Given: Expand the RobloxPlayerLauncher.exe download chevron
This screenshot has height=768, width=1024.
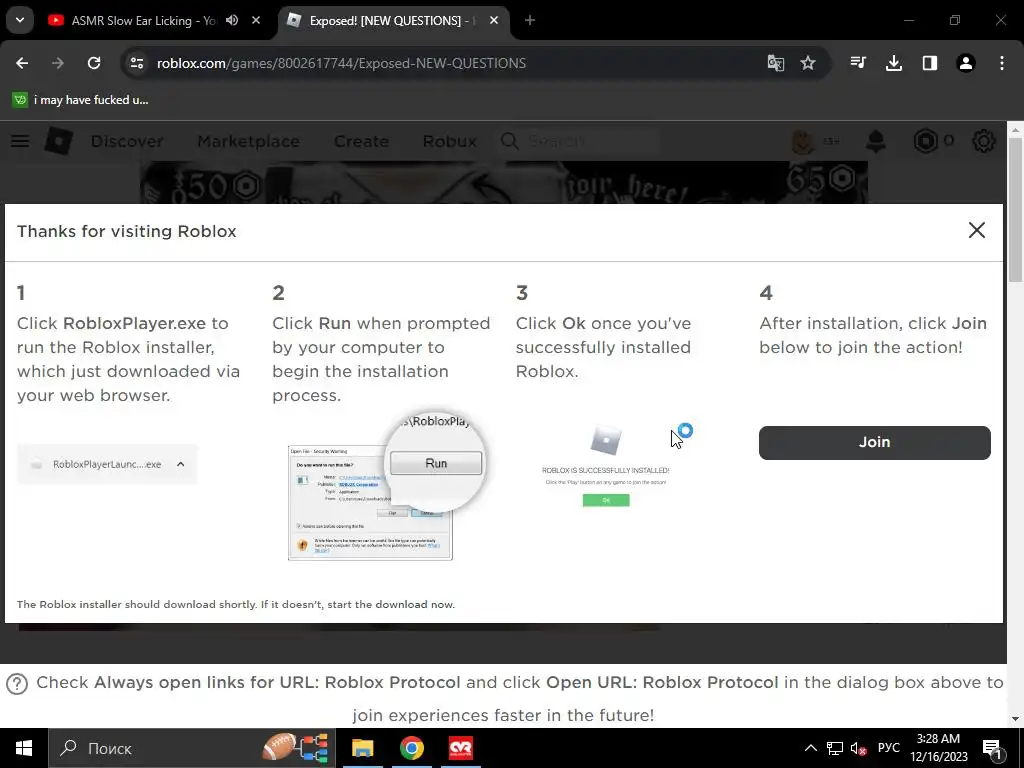Looking at the screenshot, I should point(181,464).
